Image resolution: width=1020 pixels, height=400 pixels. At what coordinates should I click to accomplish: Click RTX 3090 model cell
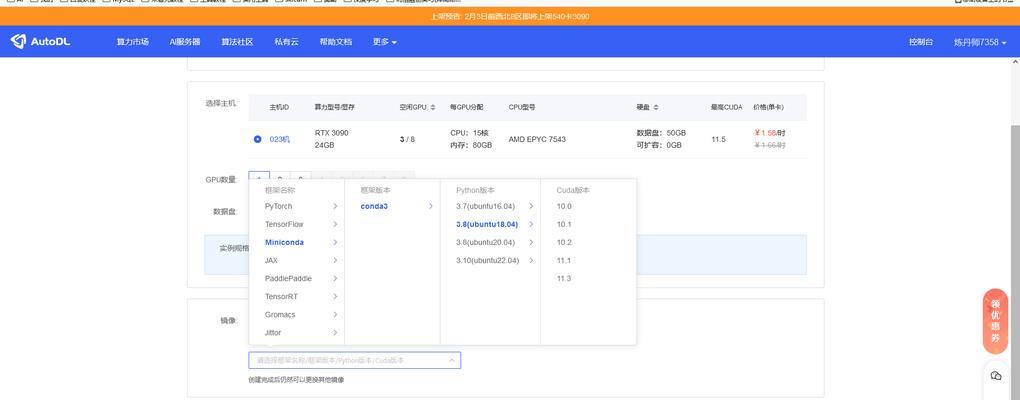click(332, 133)
